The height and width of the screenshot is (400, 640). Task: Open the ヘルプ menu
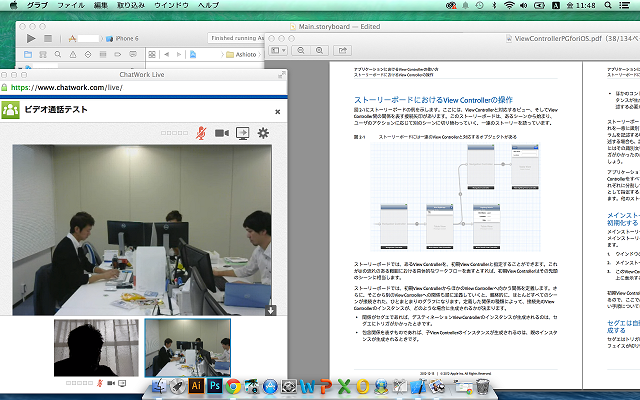pos(208,5)
